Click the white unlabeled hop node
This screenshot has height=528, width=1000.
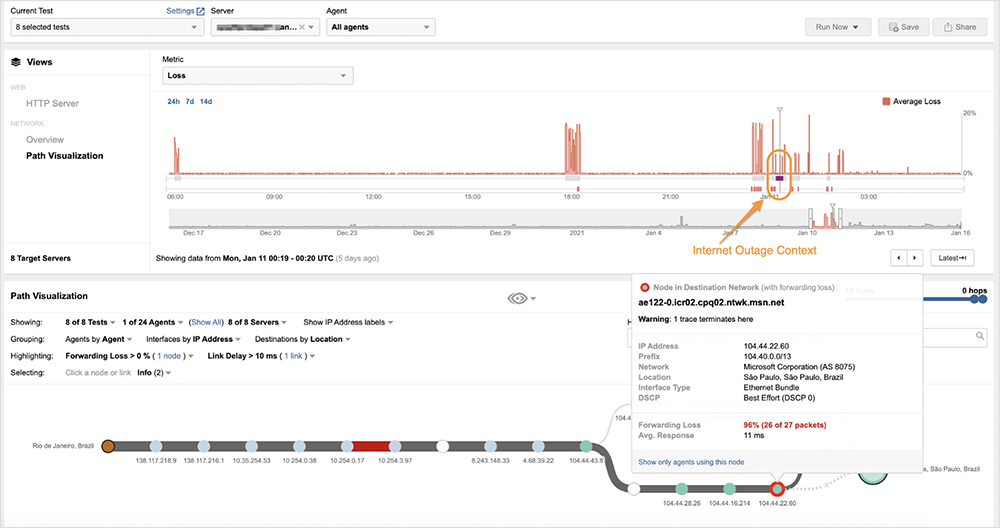(443, 446)
